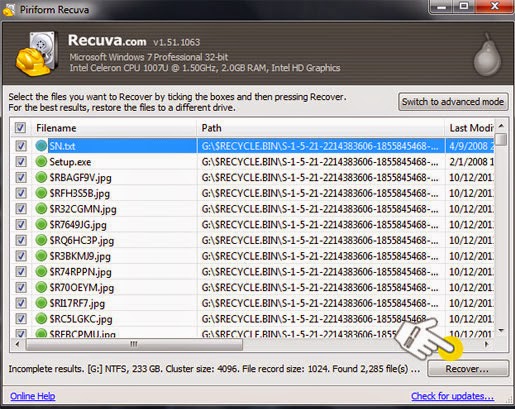Viewport: 515px width, 409px height.
Task: Click the green state icon for $RBAGF9V.jpg
Action: [41, 177]
